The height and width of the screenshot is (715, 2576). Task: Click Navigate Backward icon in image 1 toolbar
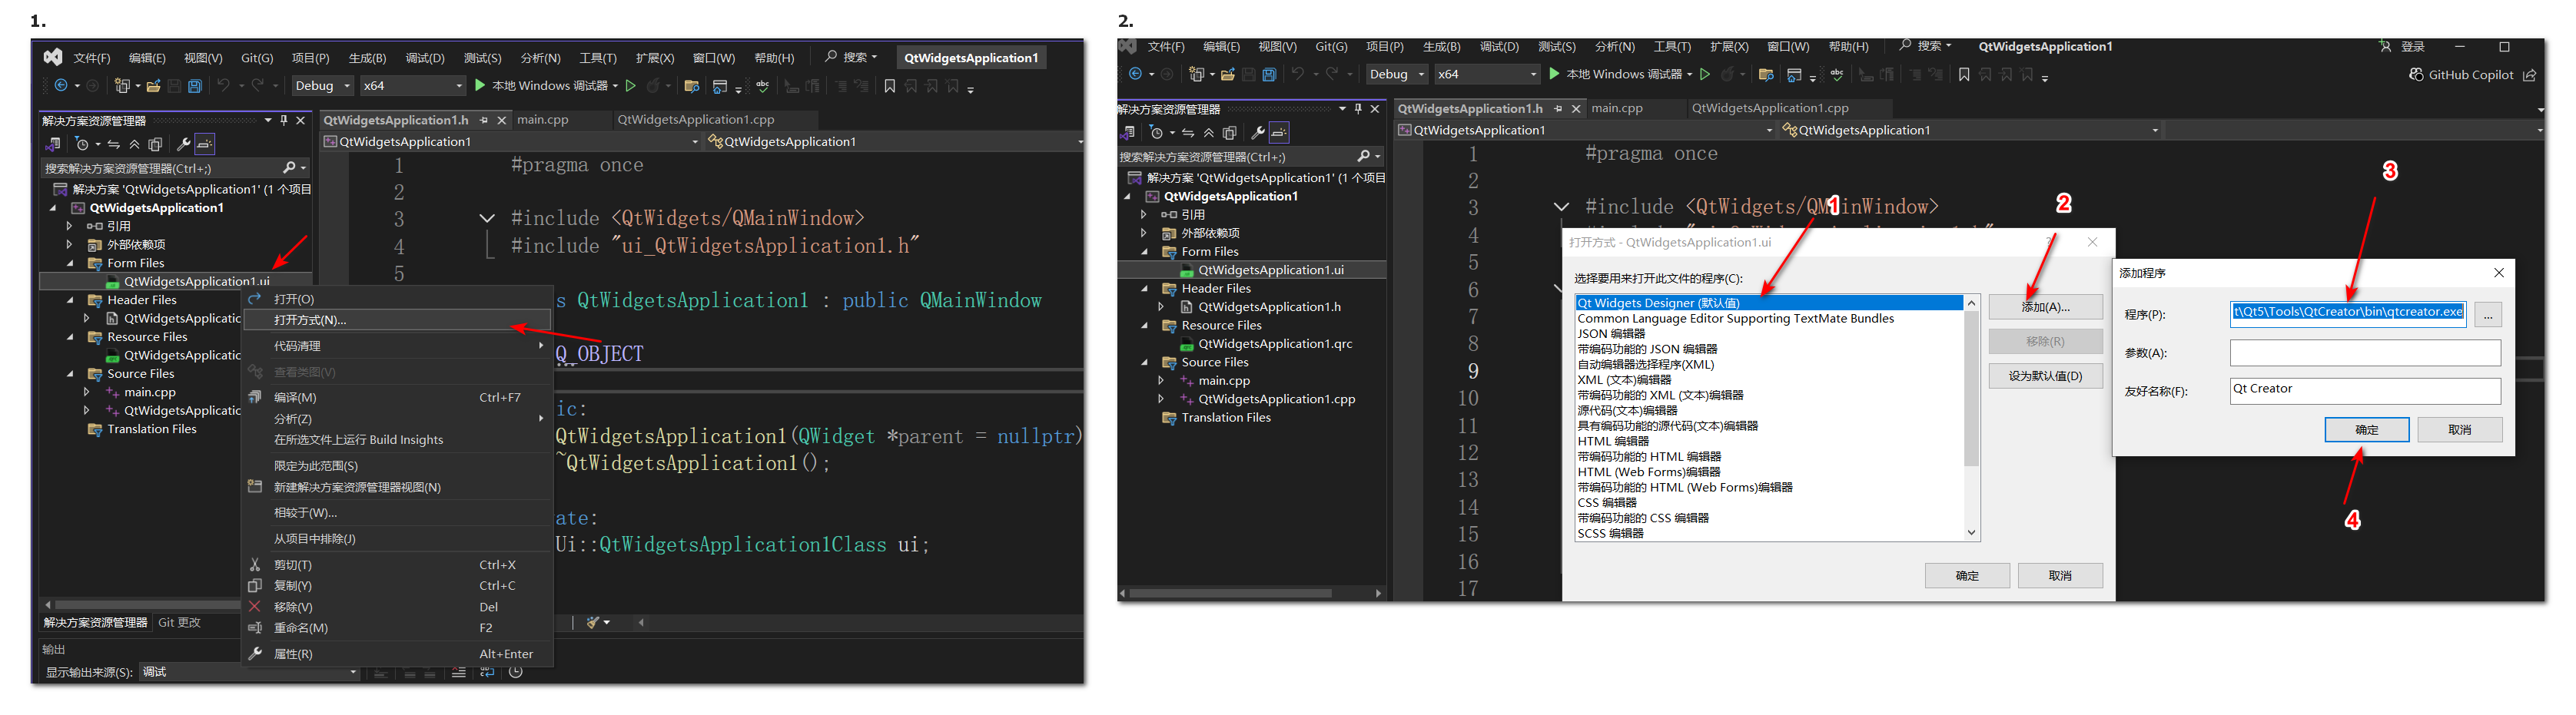pos(61,86)
